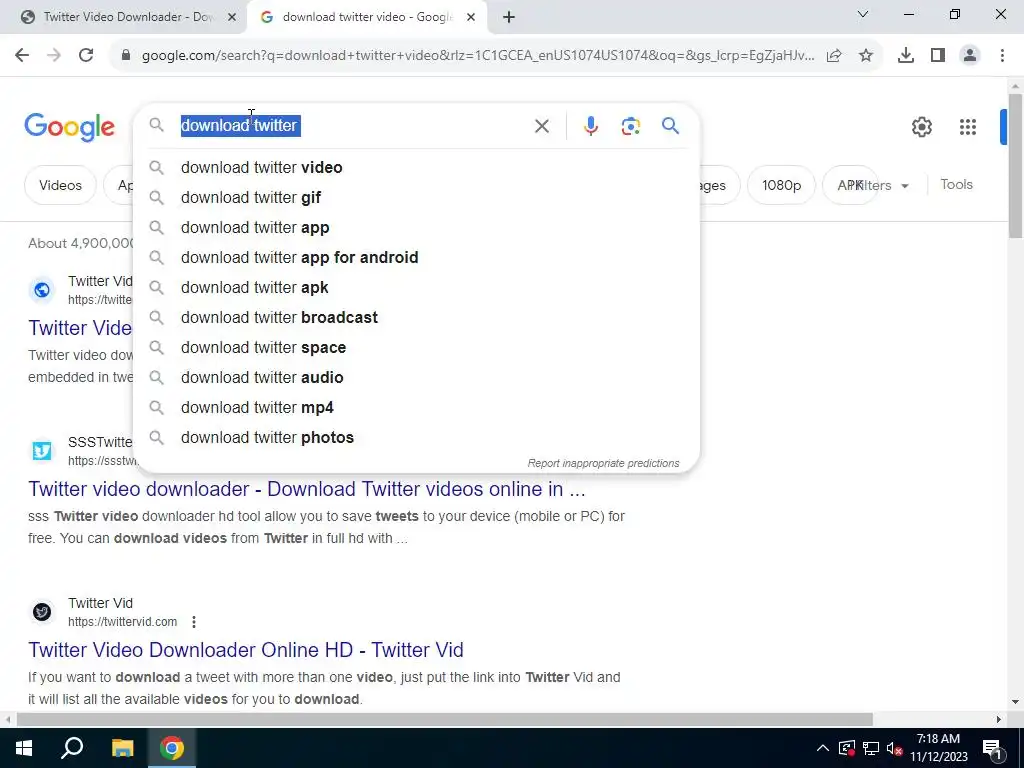Click the https://twittervid.com URL text

pos(122,622)
